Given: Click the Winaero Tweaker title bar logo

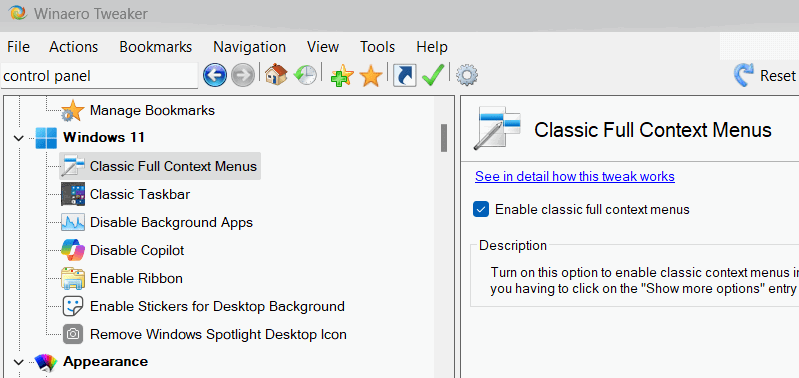Looking at the screenshot, I should click(17, 13).
